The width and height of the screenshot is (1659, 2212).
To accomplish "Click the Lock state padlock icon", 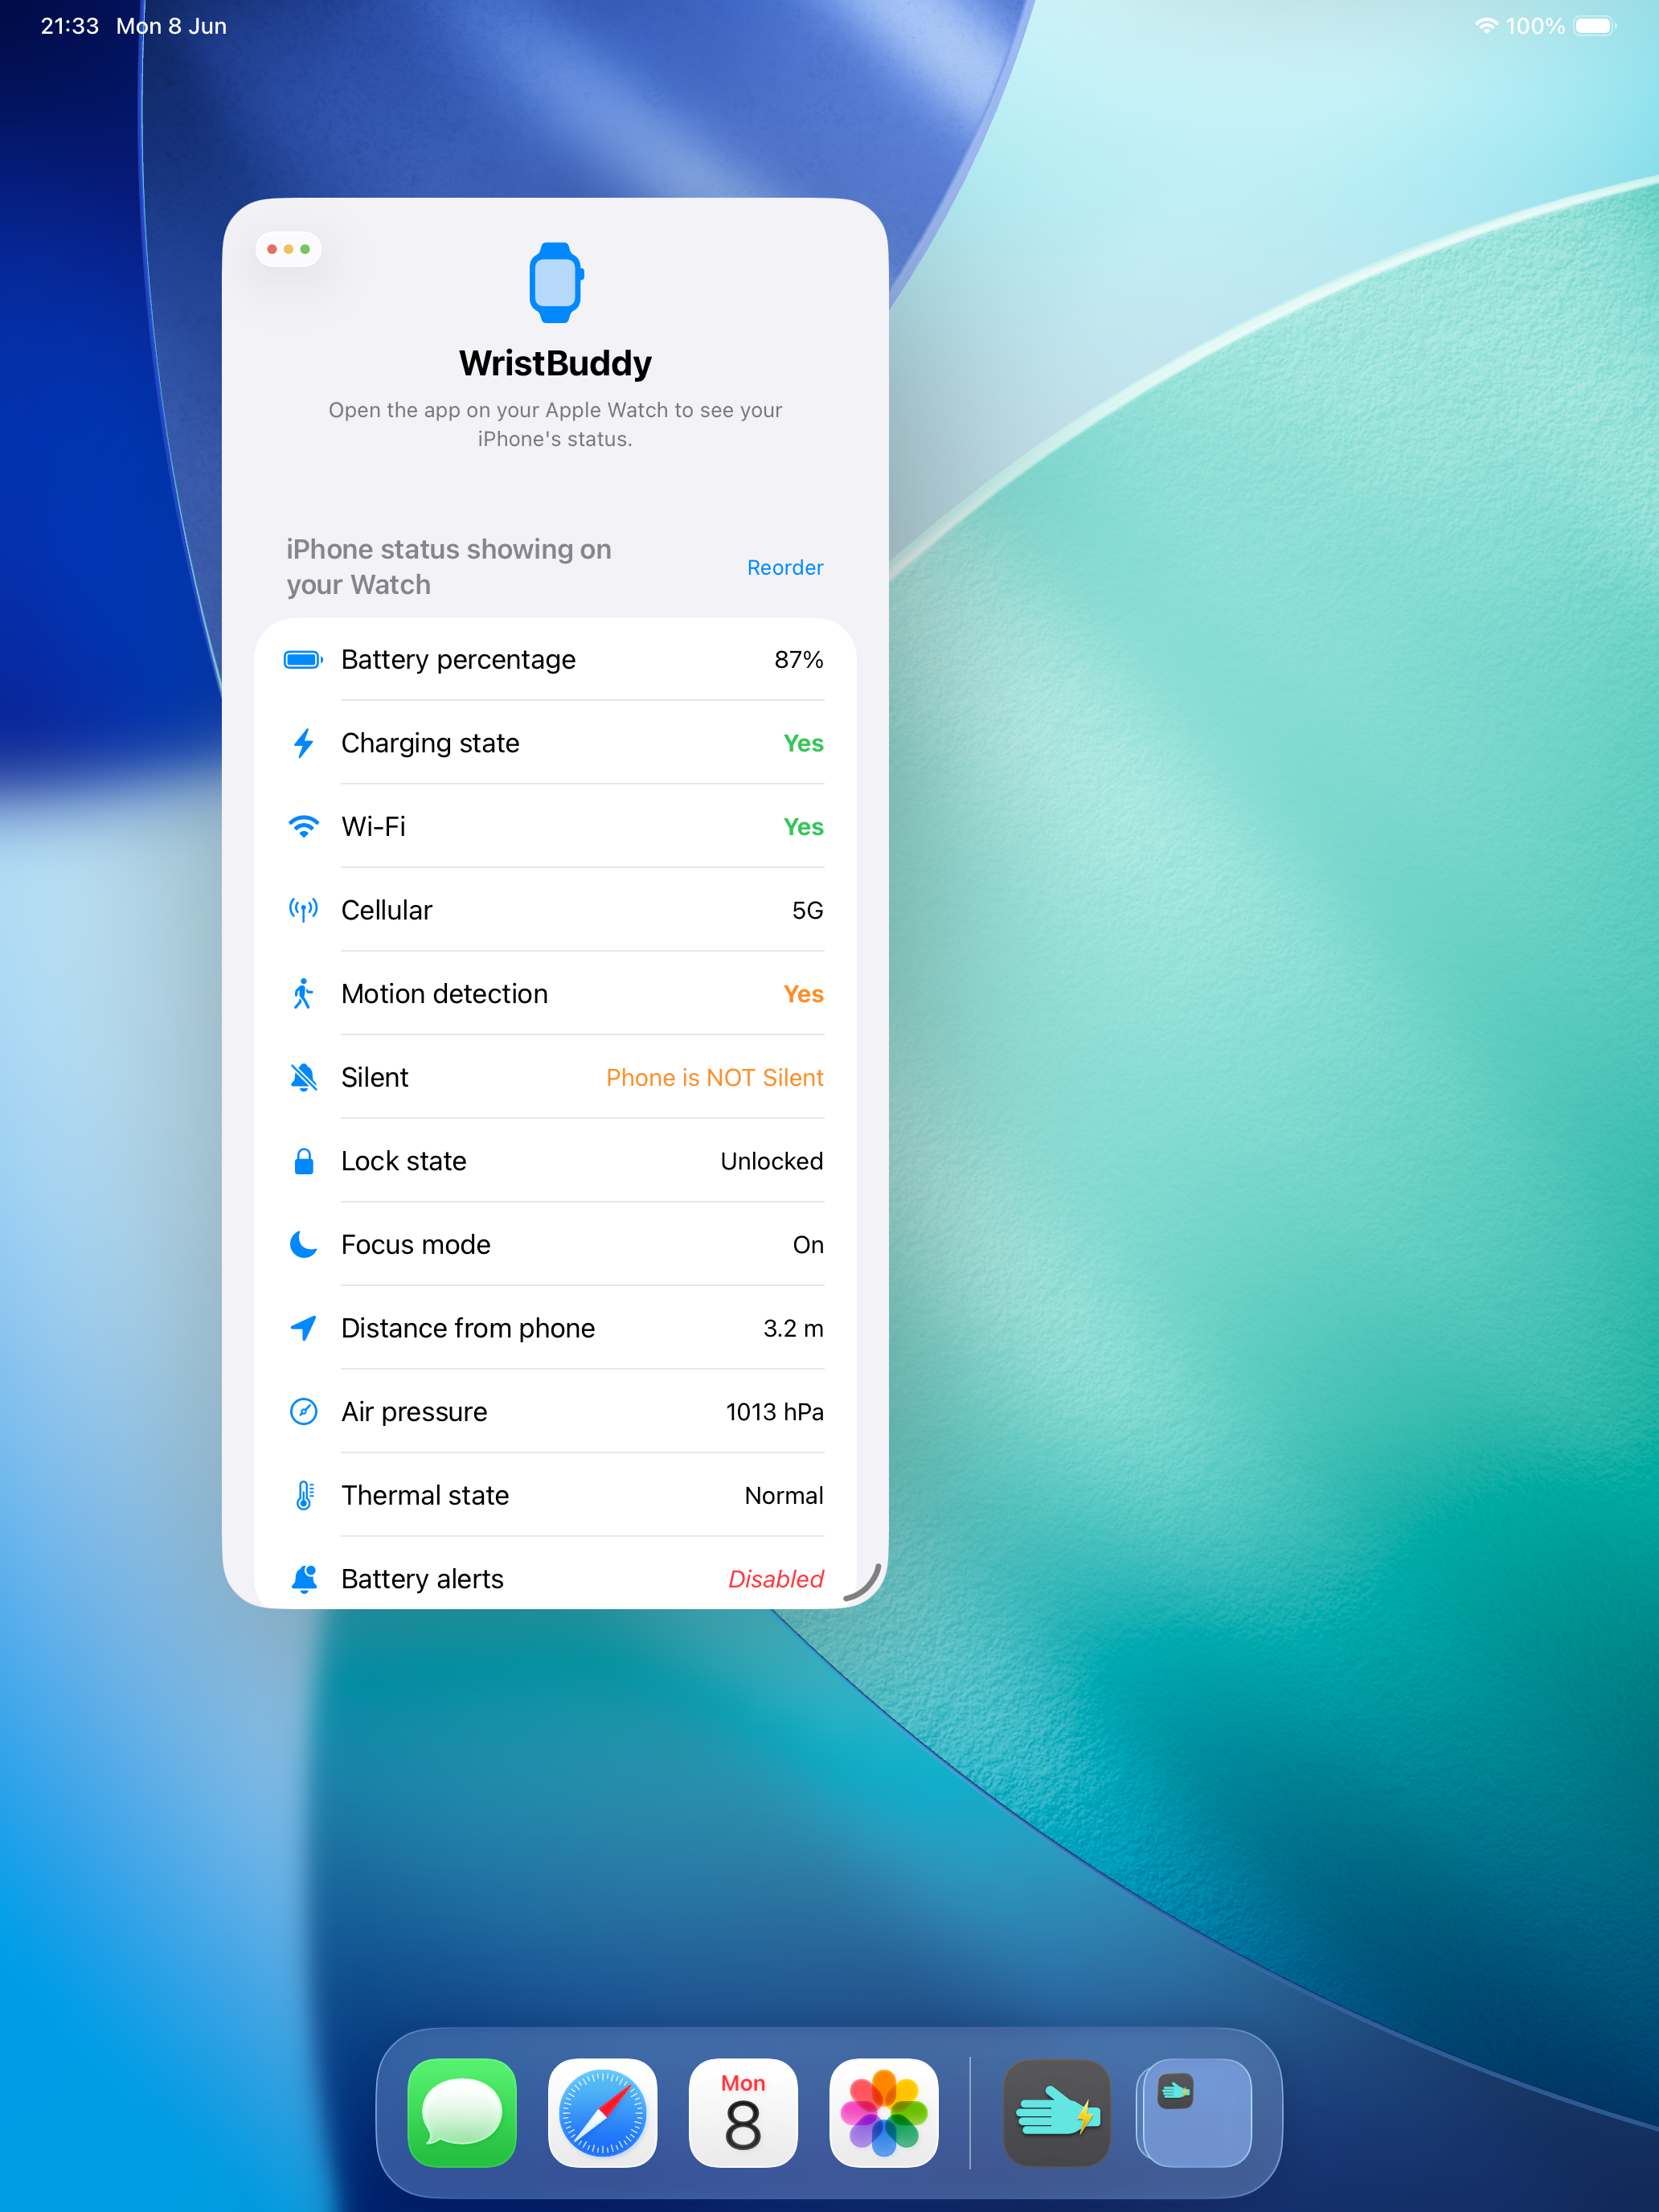I will 303,1161.
